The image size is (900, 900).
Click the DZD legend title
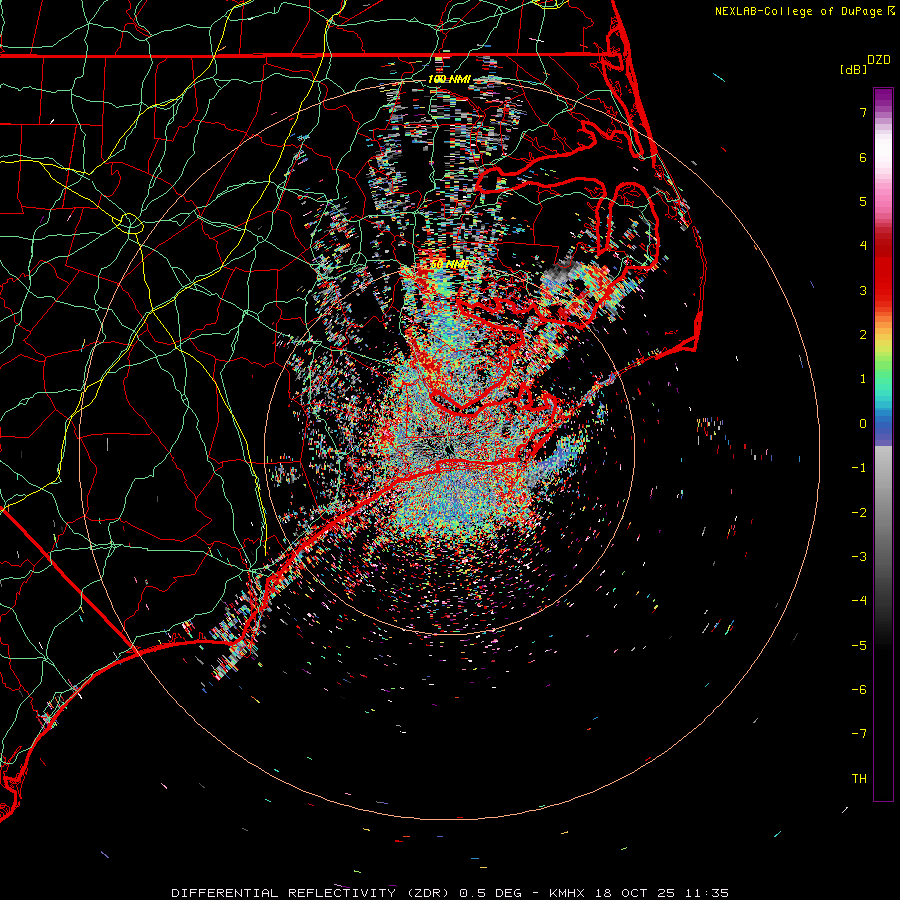879,60
